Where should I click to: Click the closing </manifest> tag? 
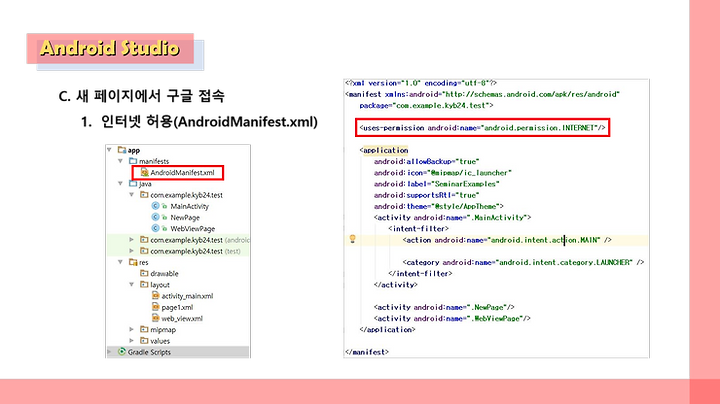click(x=366, y=352)
